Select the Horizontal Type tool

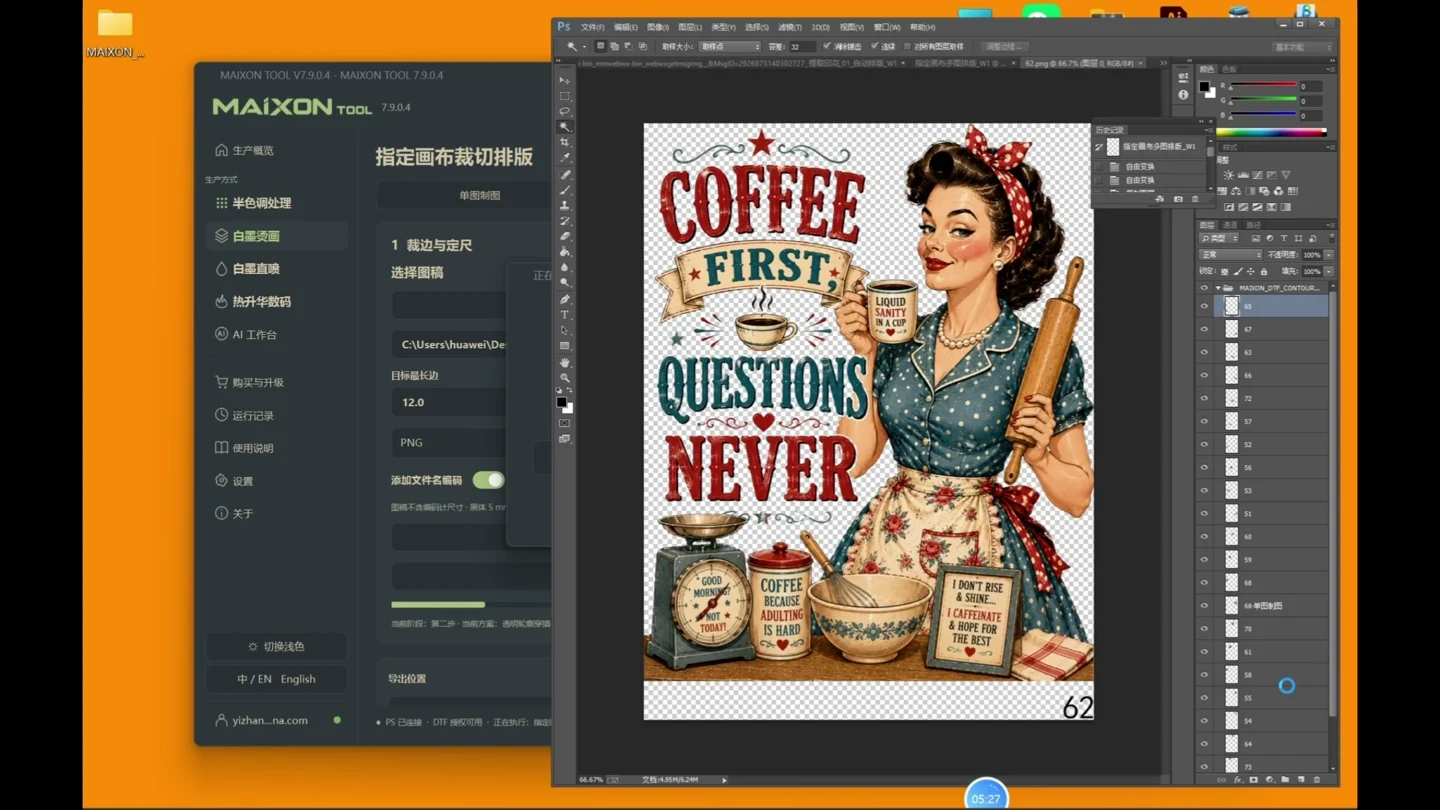pos(565,315)
